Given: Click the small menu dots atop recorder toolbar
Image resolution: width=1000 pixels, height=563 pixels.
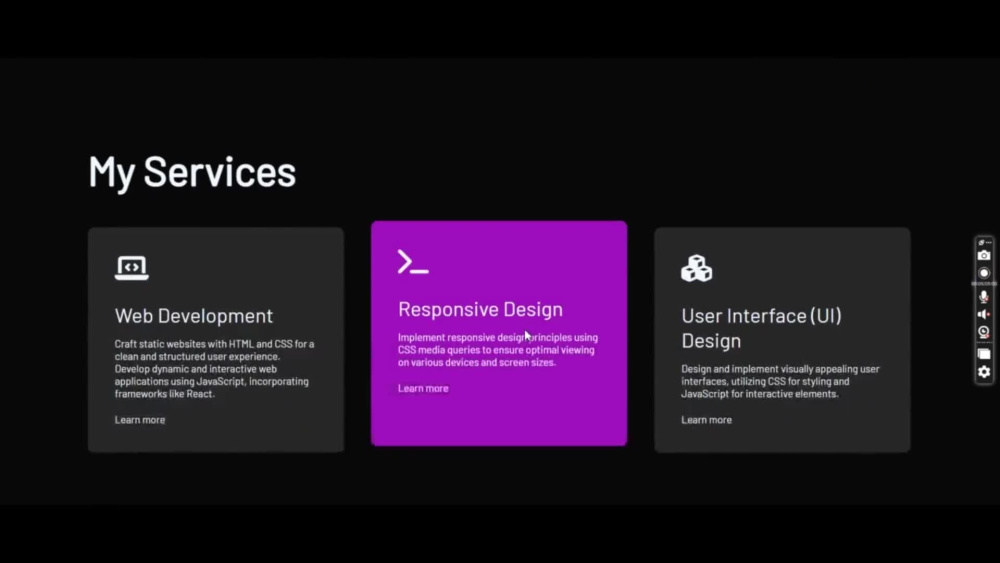Looking at the screenshot, I should pyautogui.click(x=989, y=242).
